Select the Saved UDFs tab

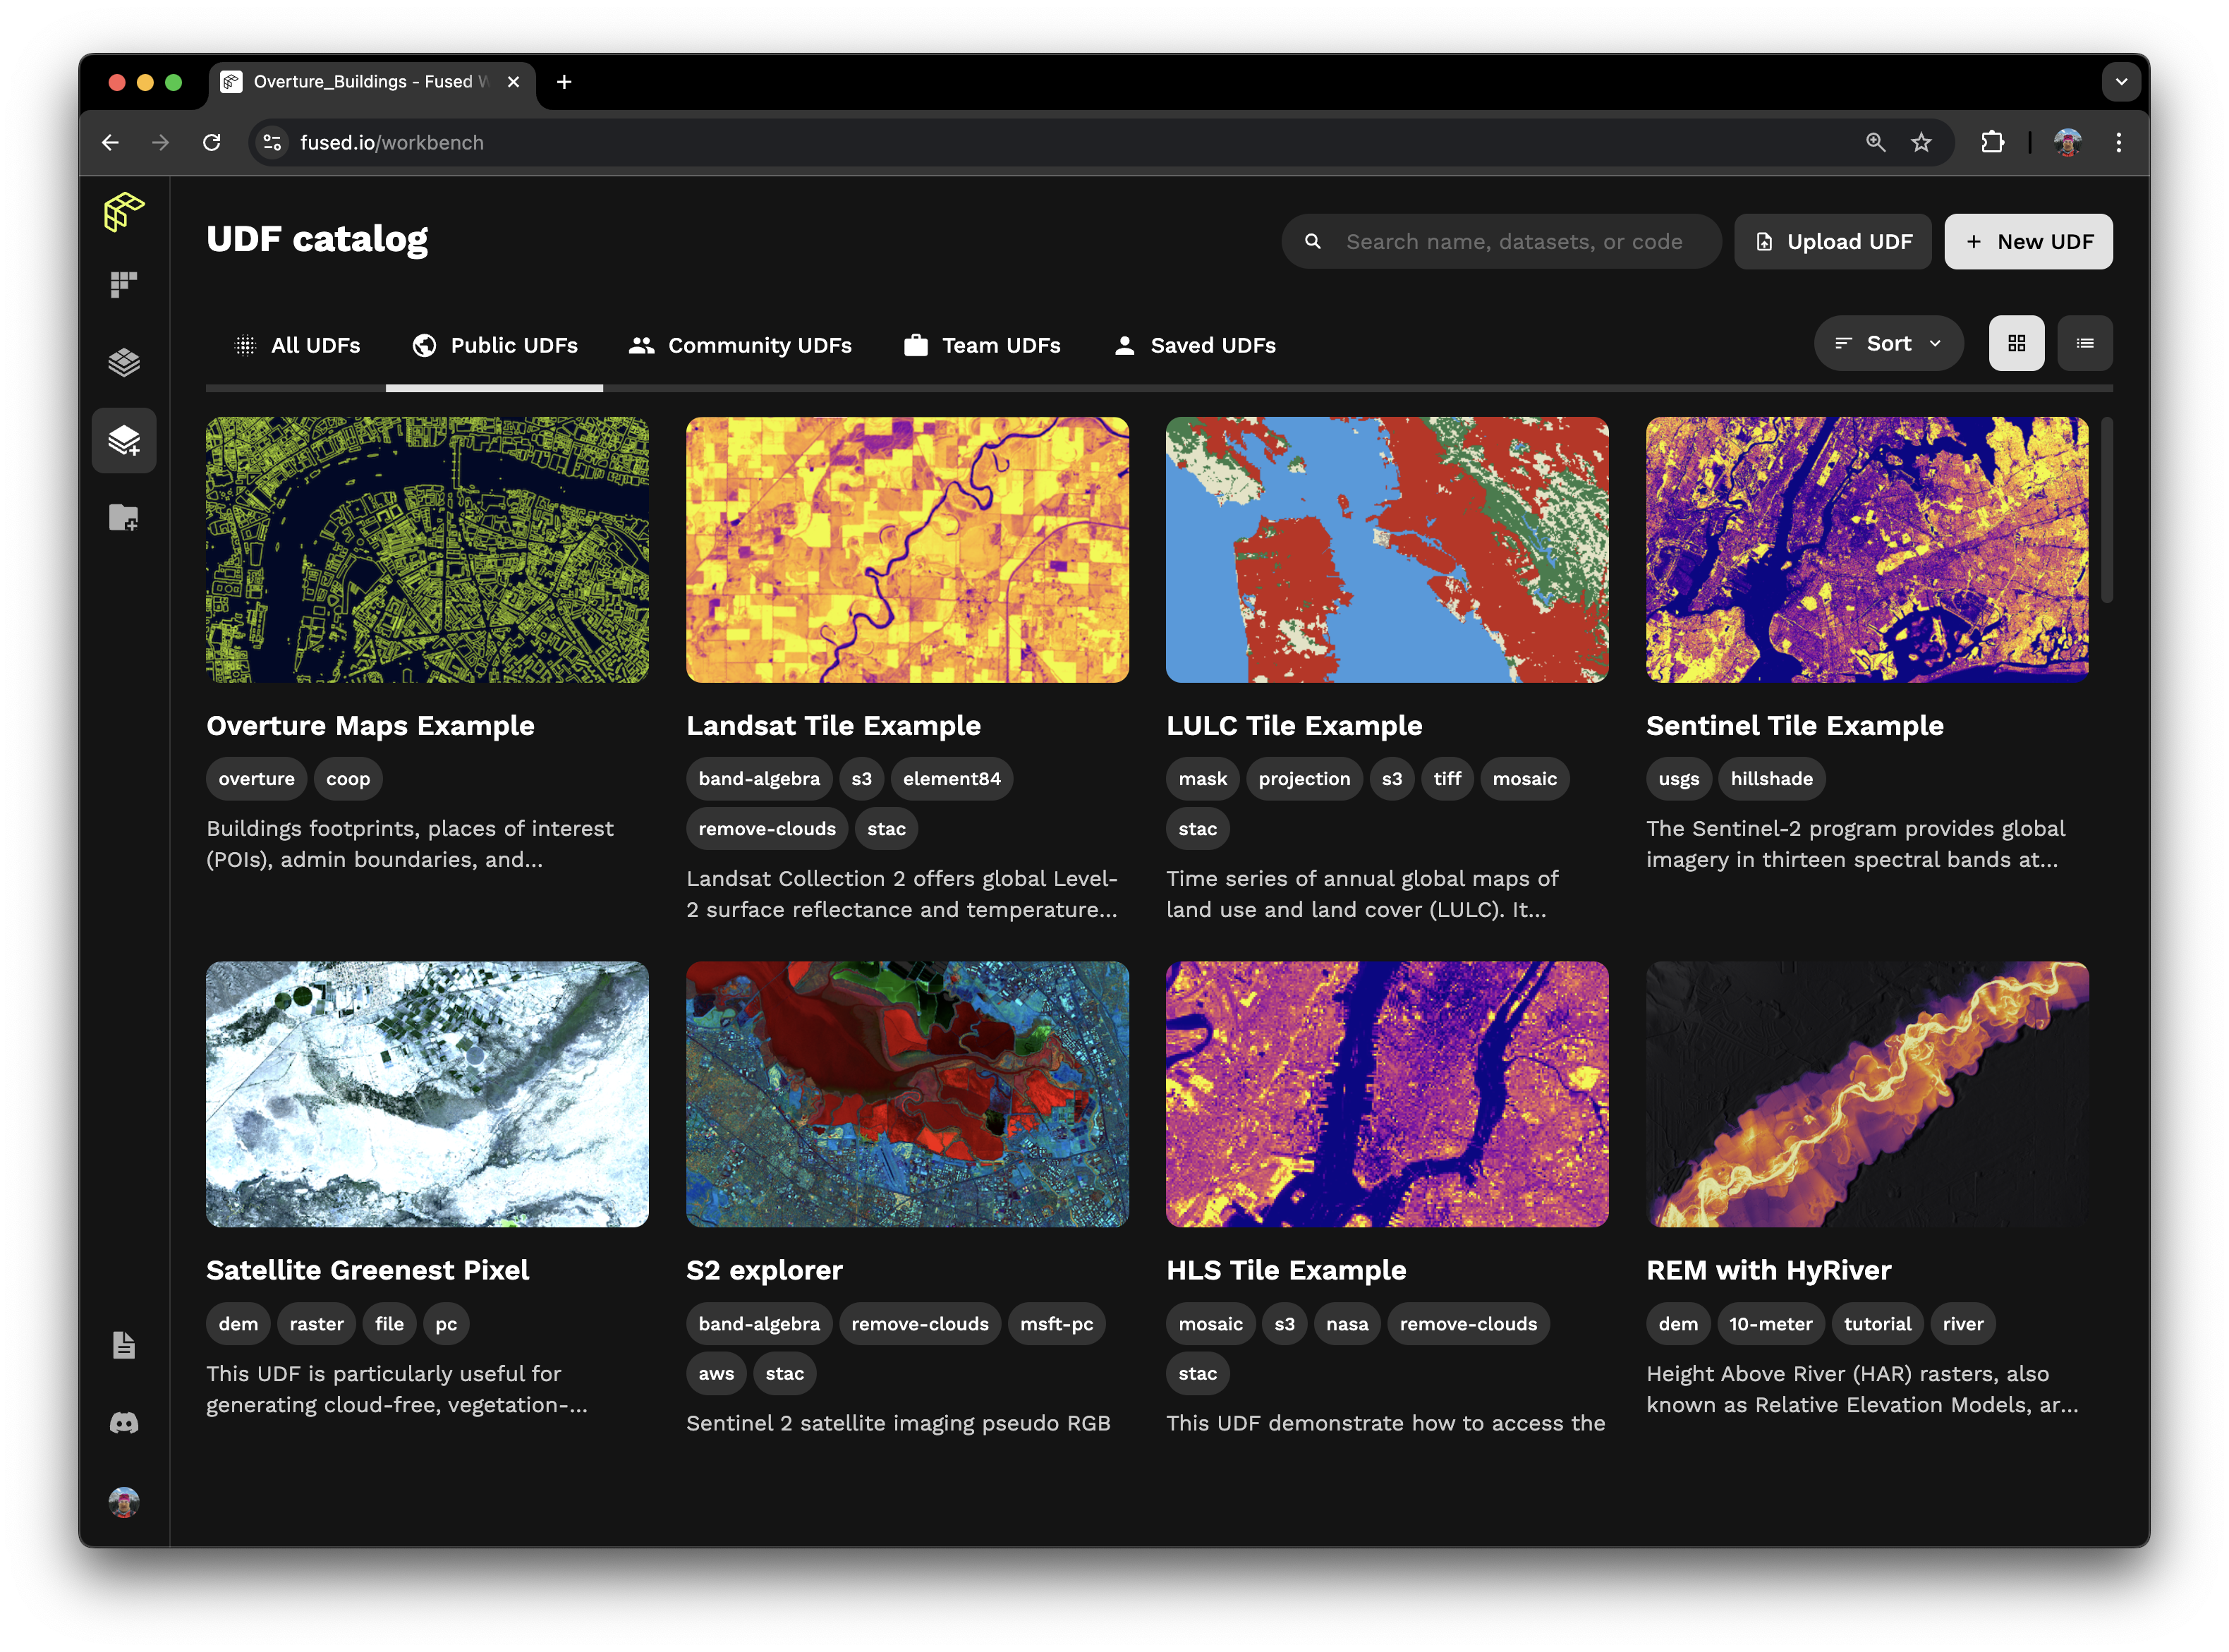click(x=1195, y=345)
